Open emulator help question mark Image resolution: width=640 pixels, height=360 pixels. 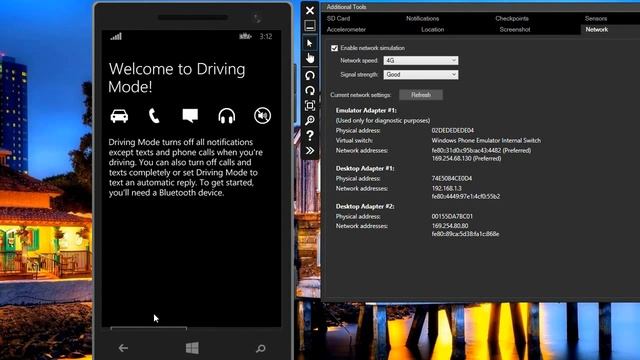pos(310,136)
